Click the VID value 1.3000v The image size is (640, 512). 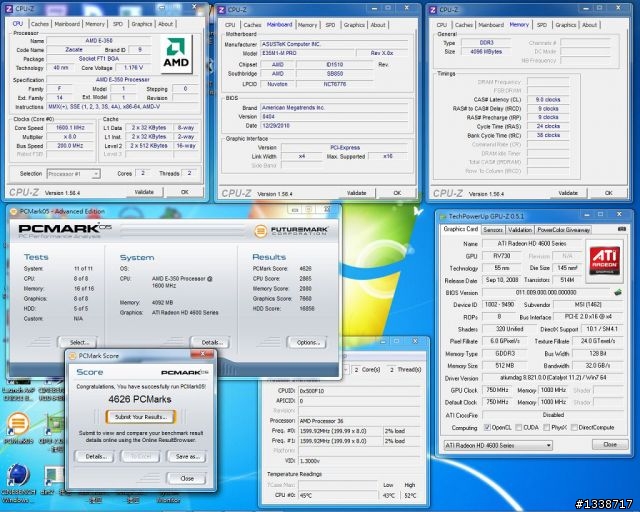tap(359, 461)
